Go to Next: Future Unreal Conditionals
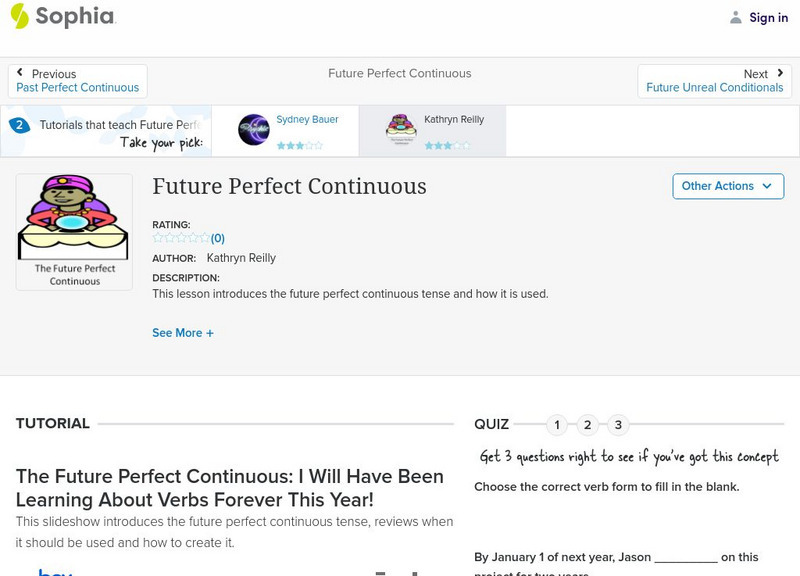This screenshot has width=800, height=576. (x=714, y=81)
